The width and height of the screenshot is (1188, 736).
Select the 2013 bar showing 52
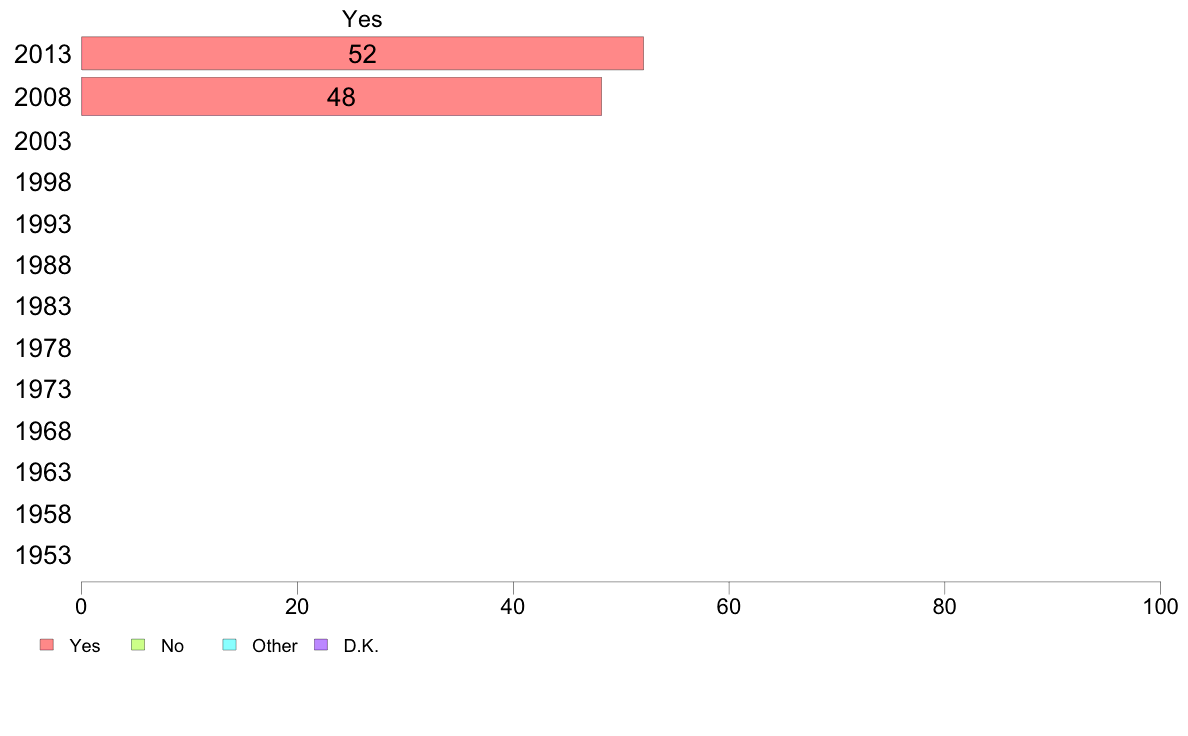(362, 53)
